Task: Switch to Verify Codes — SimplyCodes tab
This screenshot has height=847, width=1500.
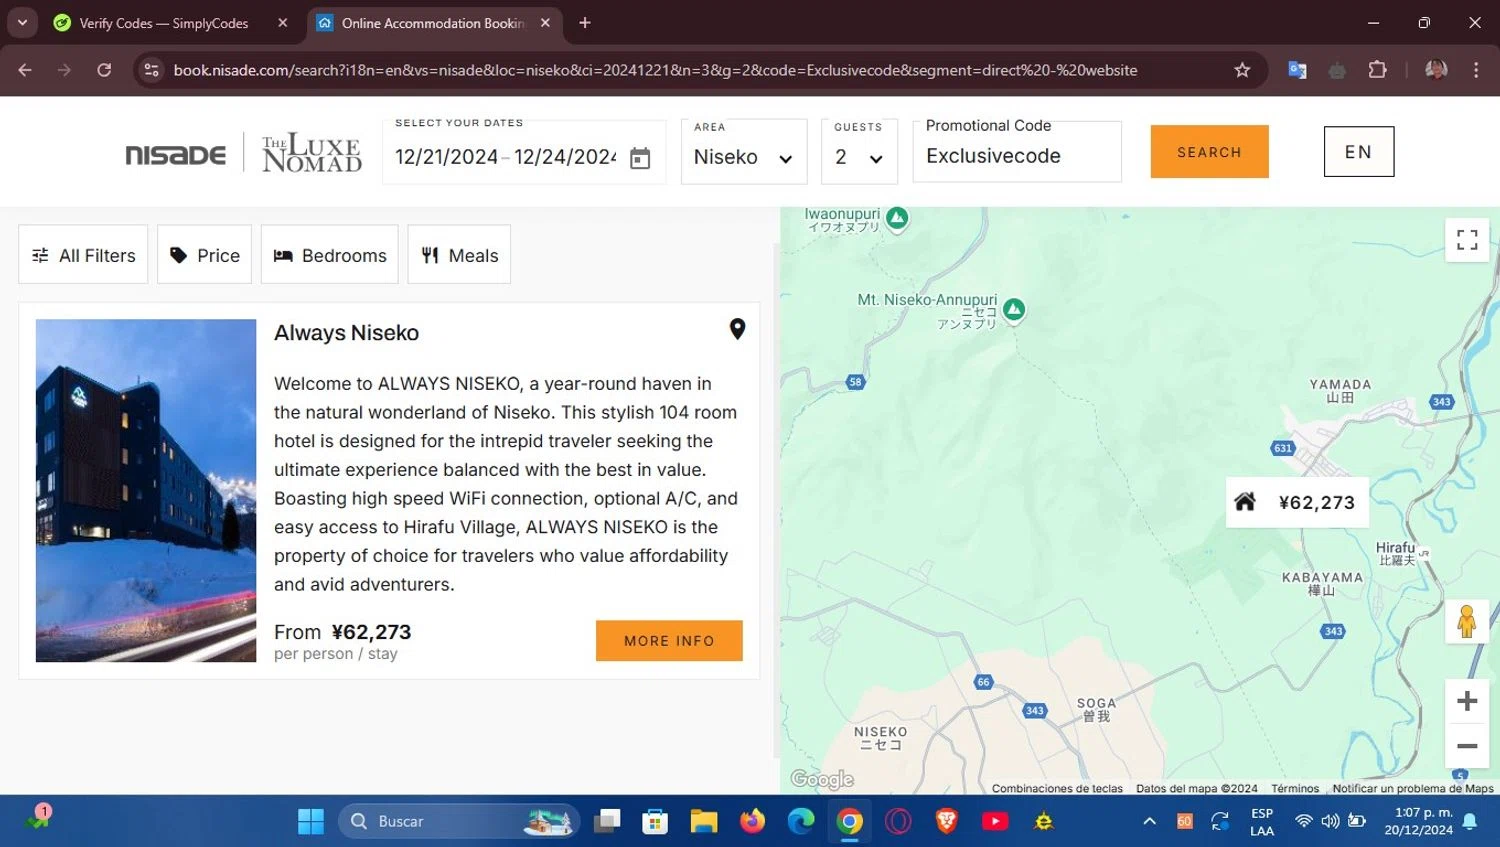Action: click(x=164, y=22)
